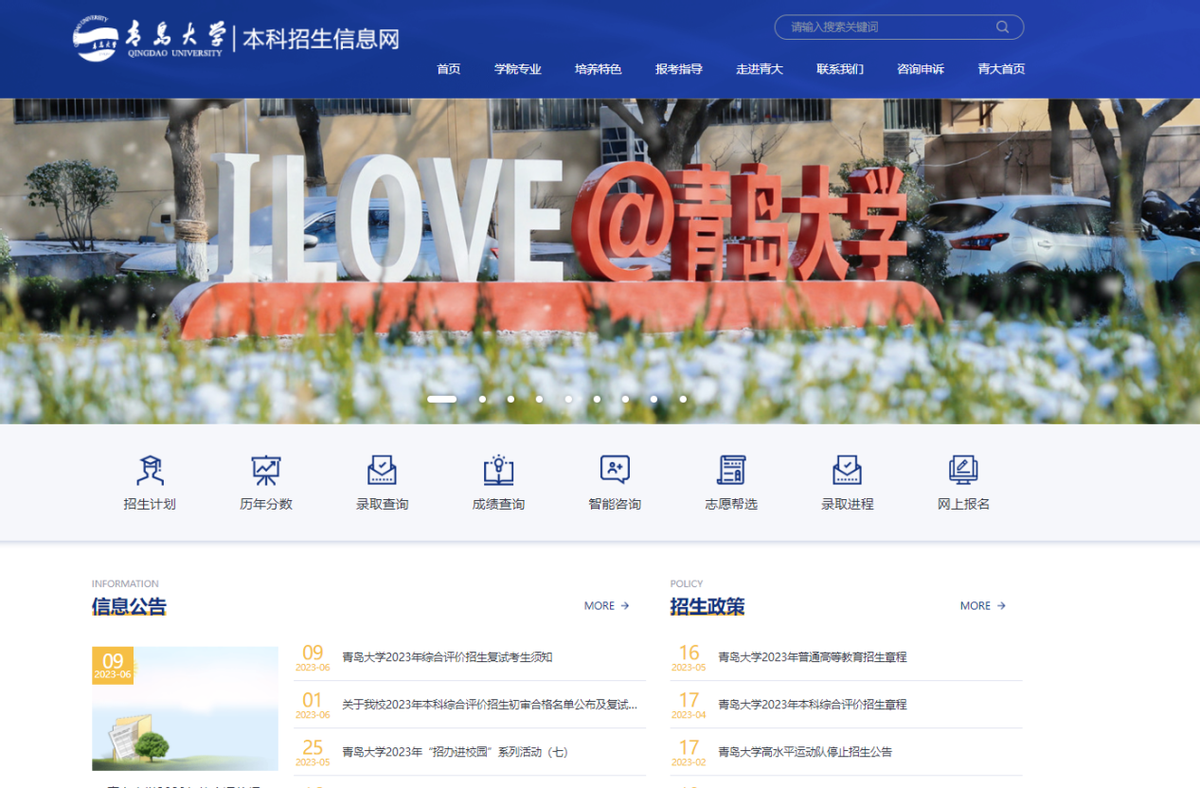Click MORE beside 招生政策
The image size is (1200, 788).
click(x=981, y=605)
